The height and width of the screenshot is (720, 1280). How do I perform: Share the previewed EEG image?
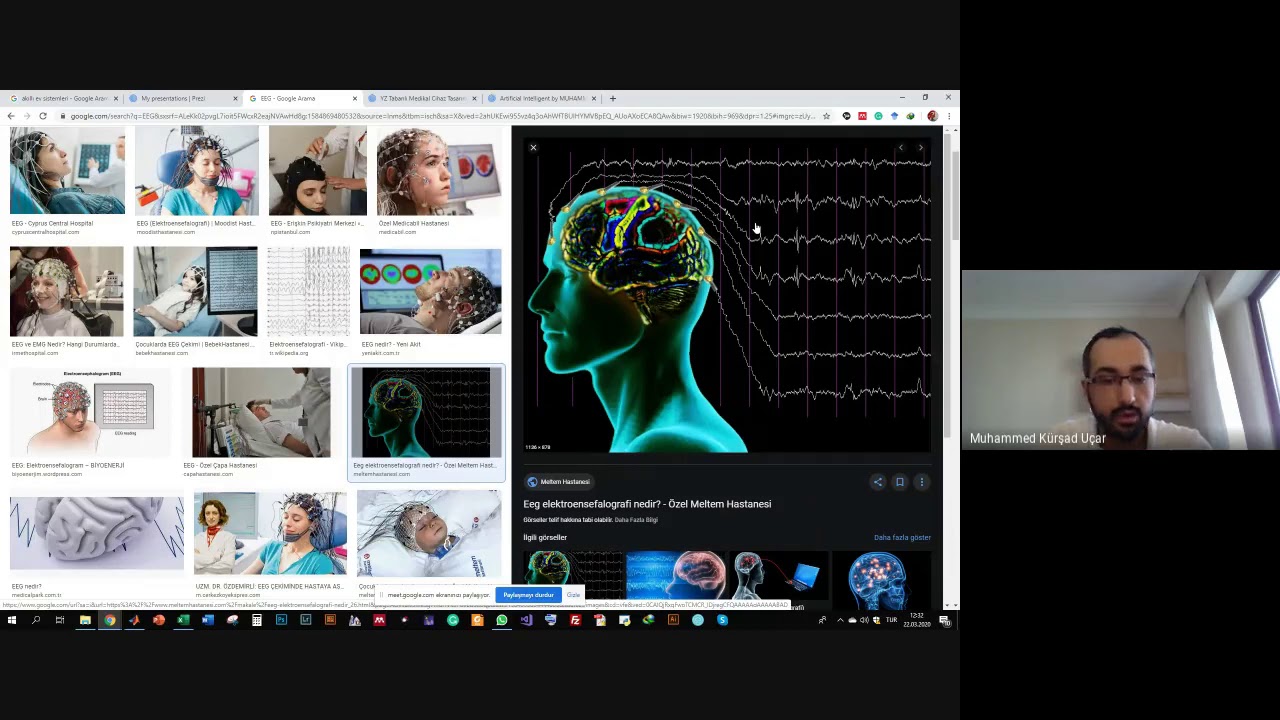click(878, 482)
